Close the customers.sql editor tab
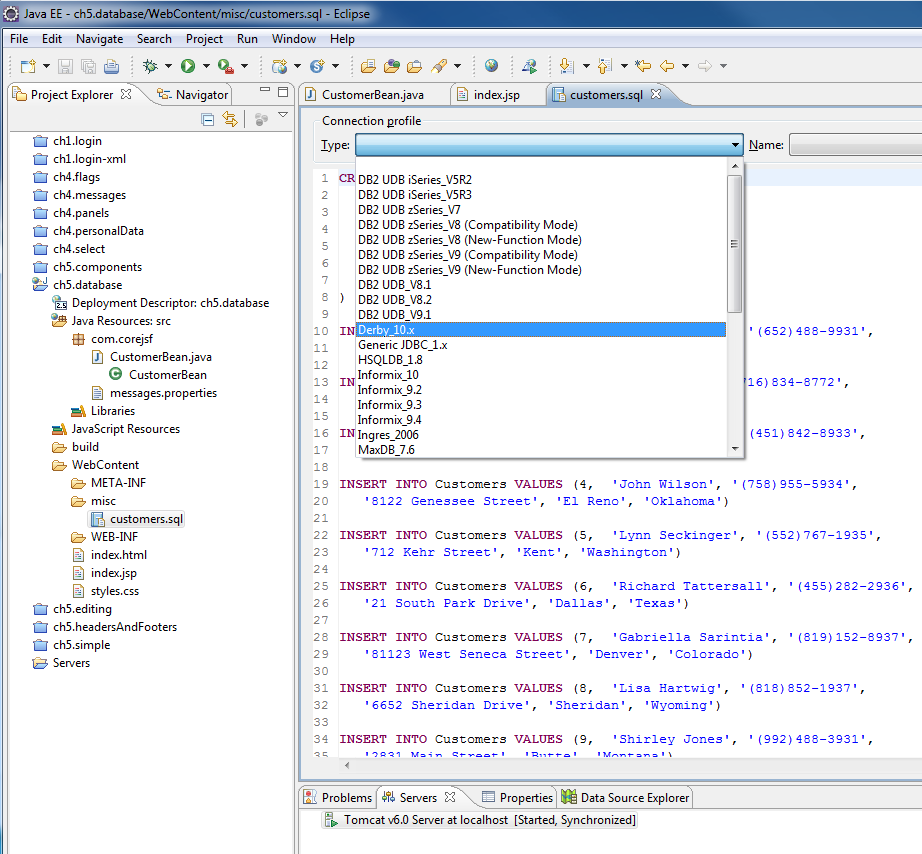 pyautogui.click(x=656, y=94)
